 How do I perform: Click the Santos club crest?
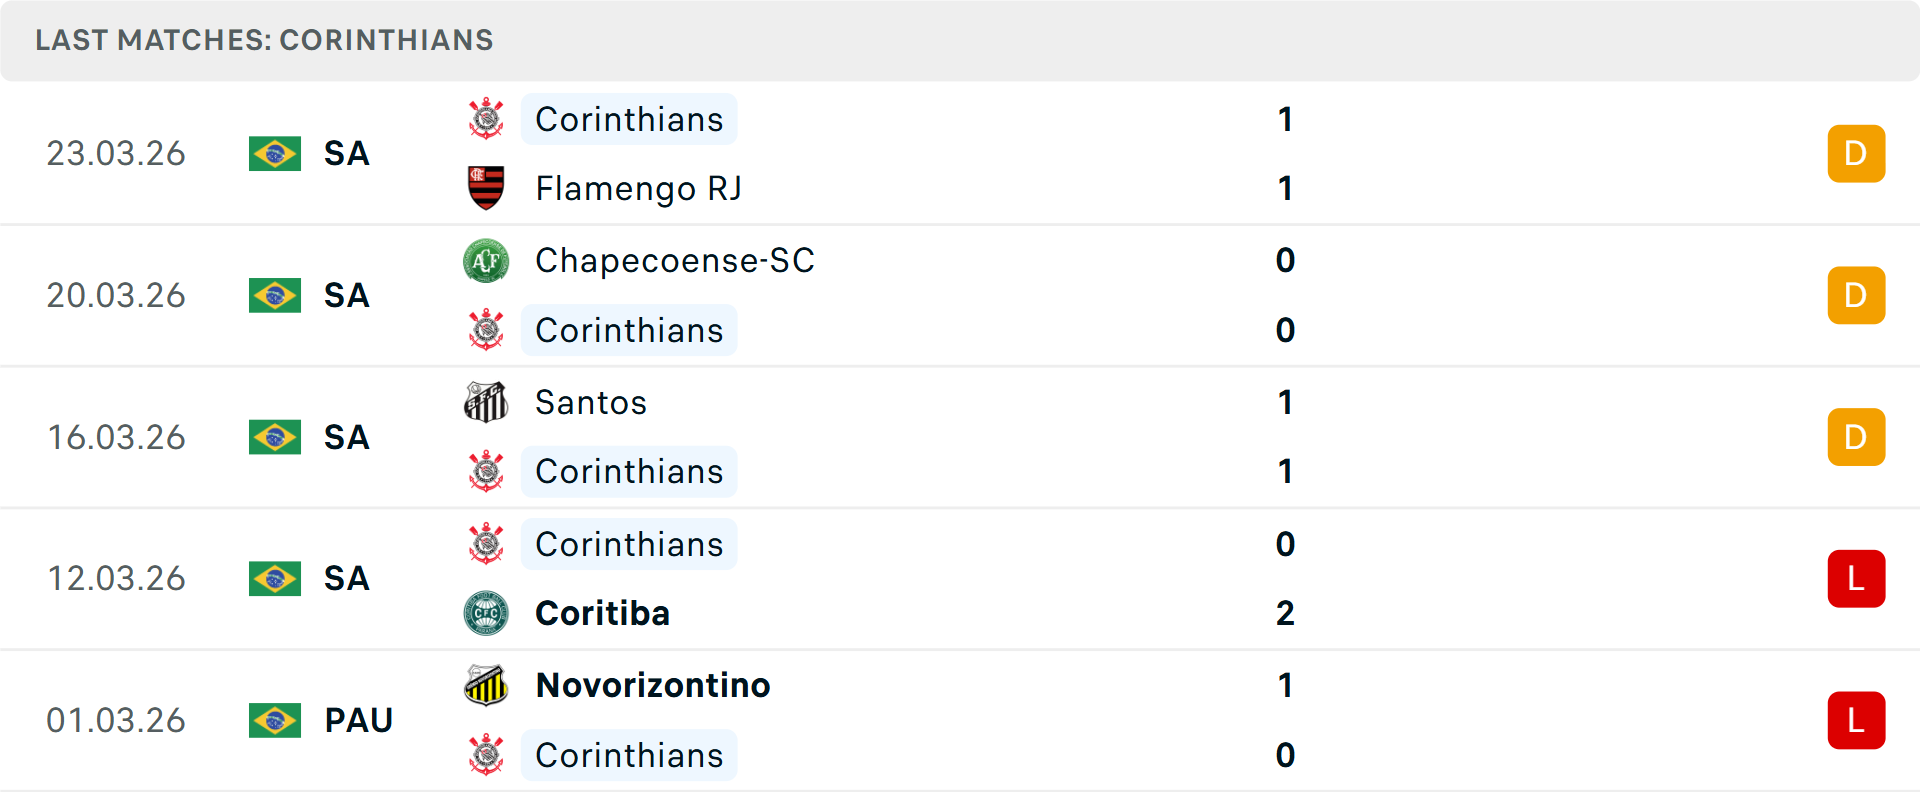(x=486, y=403)
